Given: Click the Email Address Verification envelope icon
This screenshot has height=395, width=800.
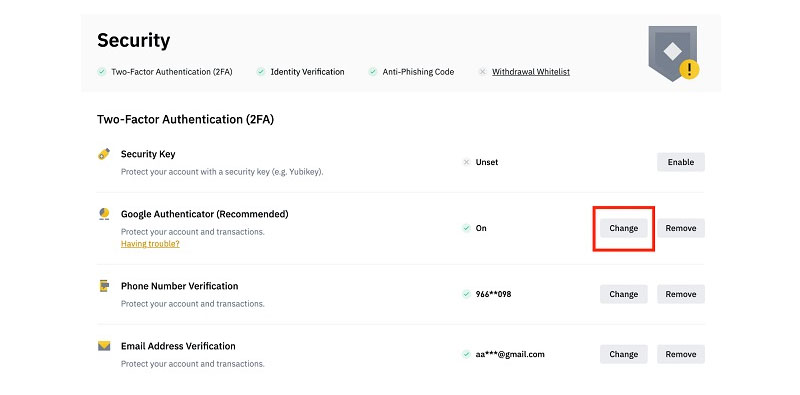Looking at the screenshot, I should coord(104,346).
